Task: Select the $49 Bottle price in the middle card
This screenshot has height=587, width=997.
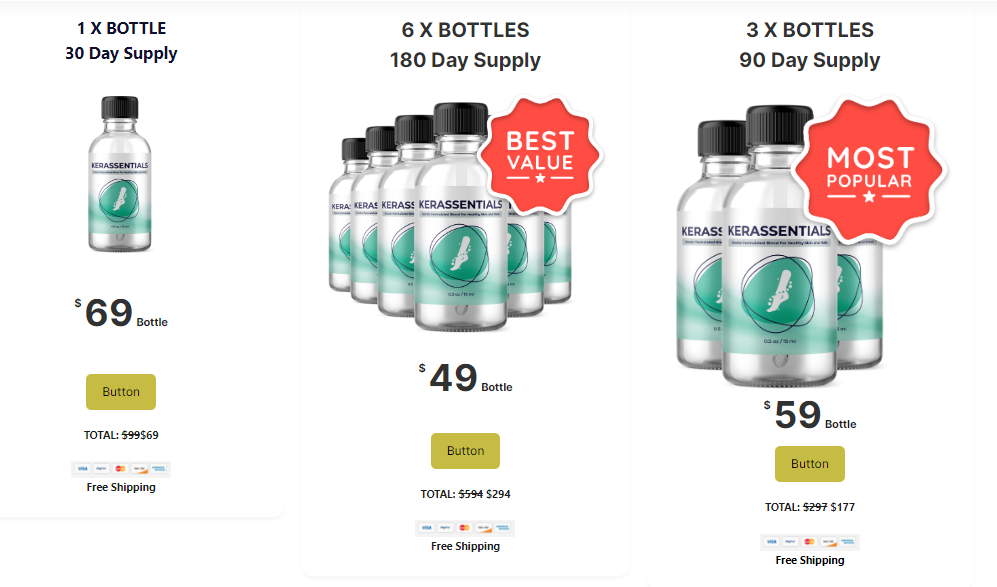Action: (x=465, y=377)
